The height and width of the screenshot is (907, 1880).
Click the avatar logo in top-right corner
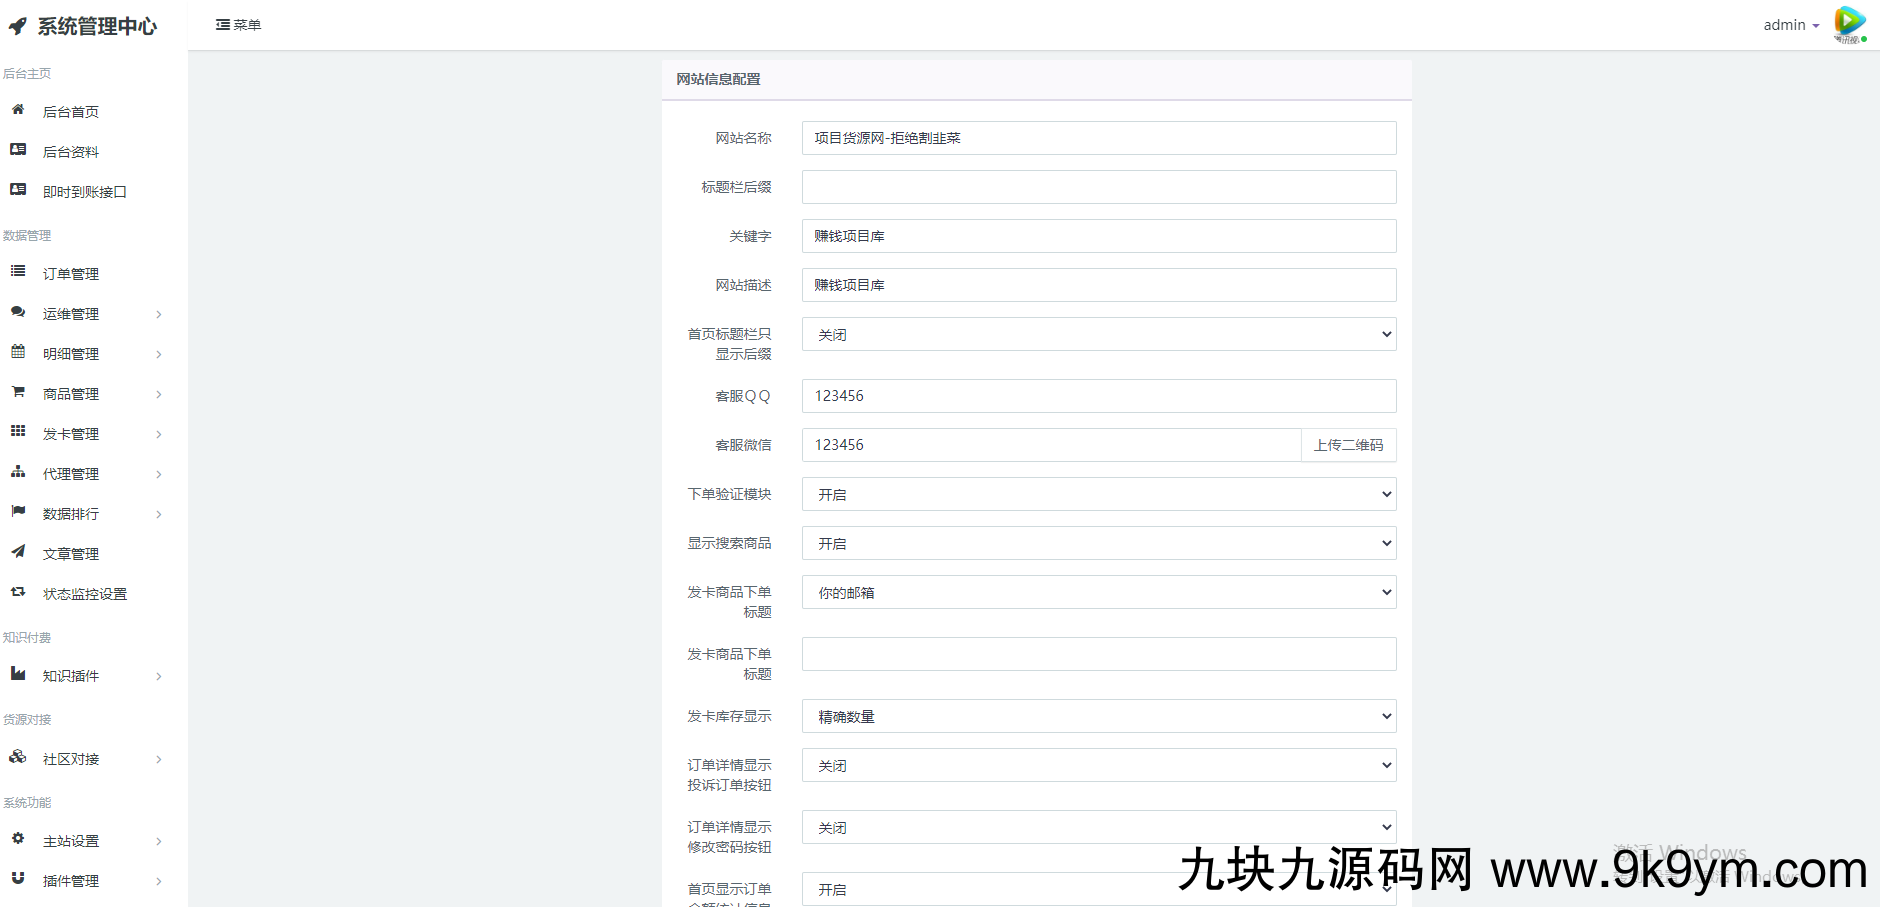[x=1849, y=24]
